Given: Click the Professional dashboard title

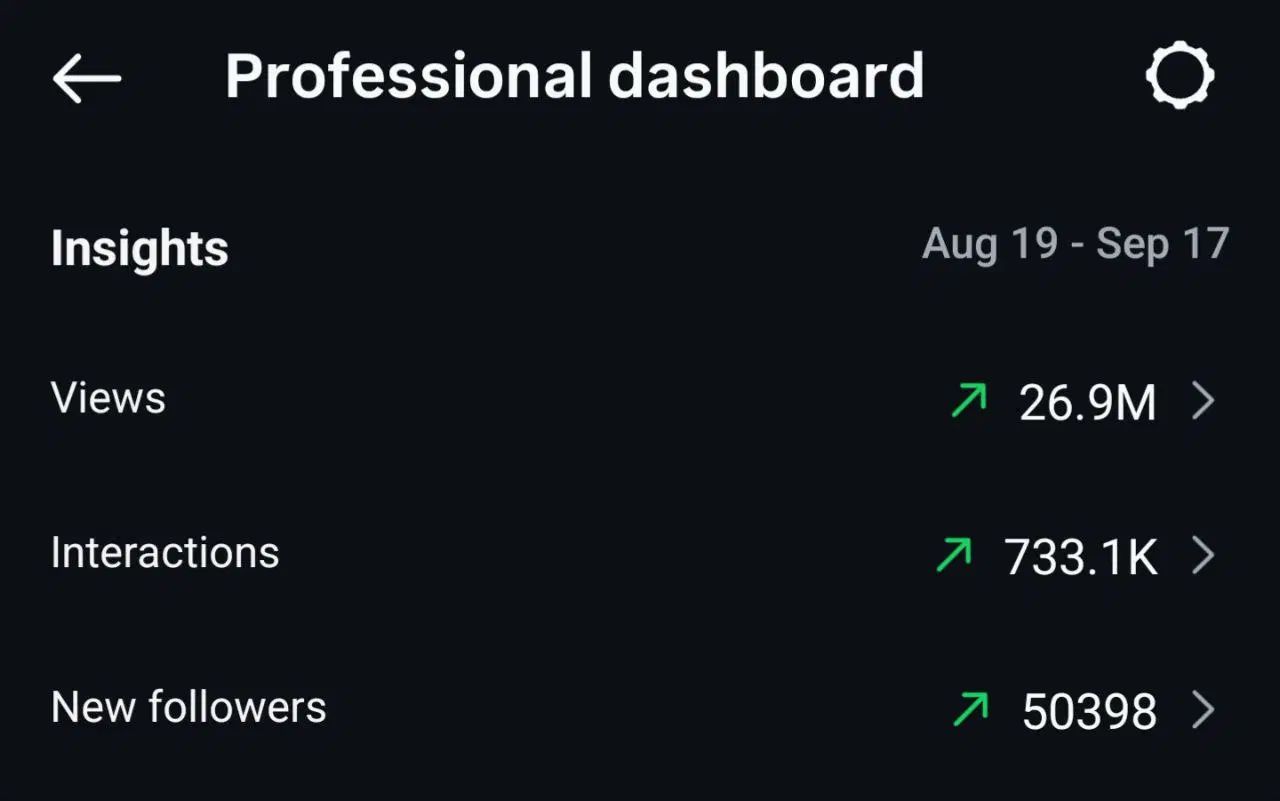Looking at the screenshot, I should point(574,76).
